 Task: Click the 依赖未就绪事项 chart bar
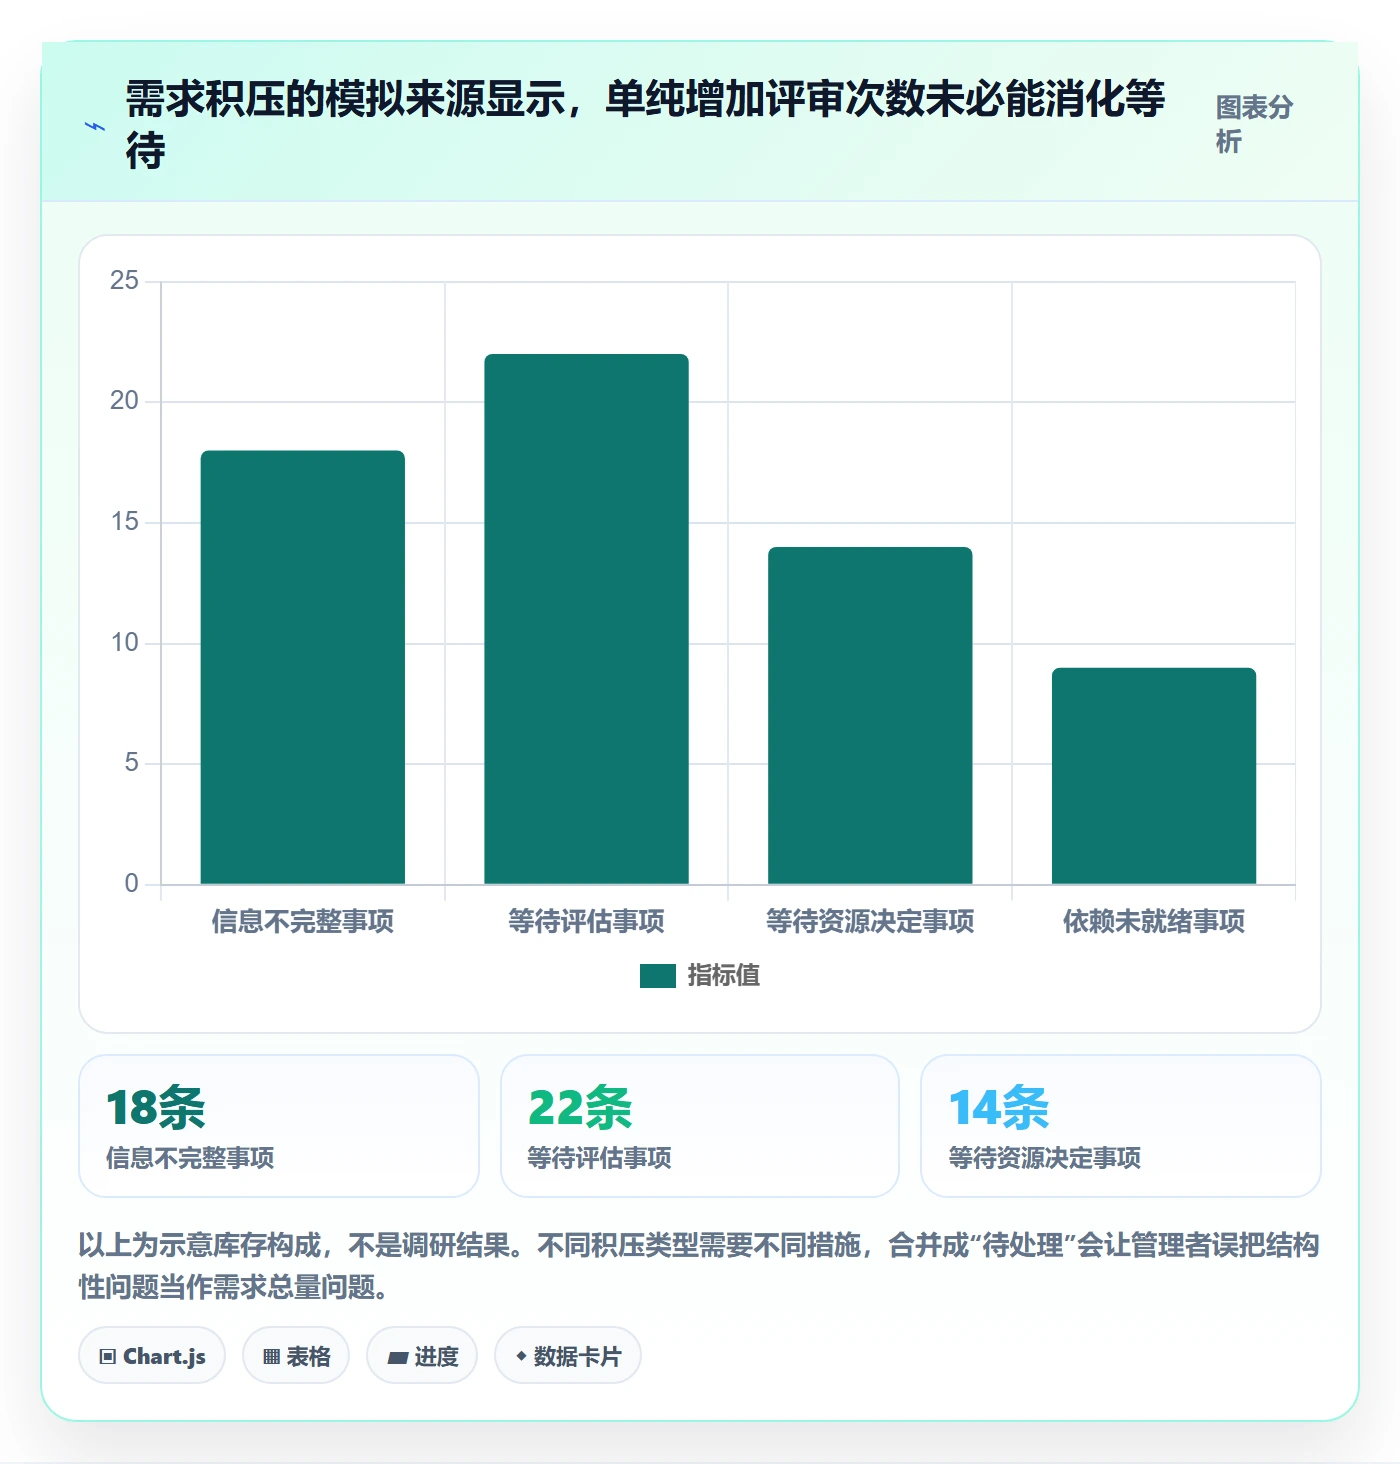click(x=1154, y=776)
